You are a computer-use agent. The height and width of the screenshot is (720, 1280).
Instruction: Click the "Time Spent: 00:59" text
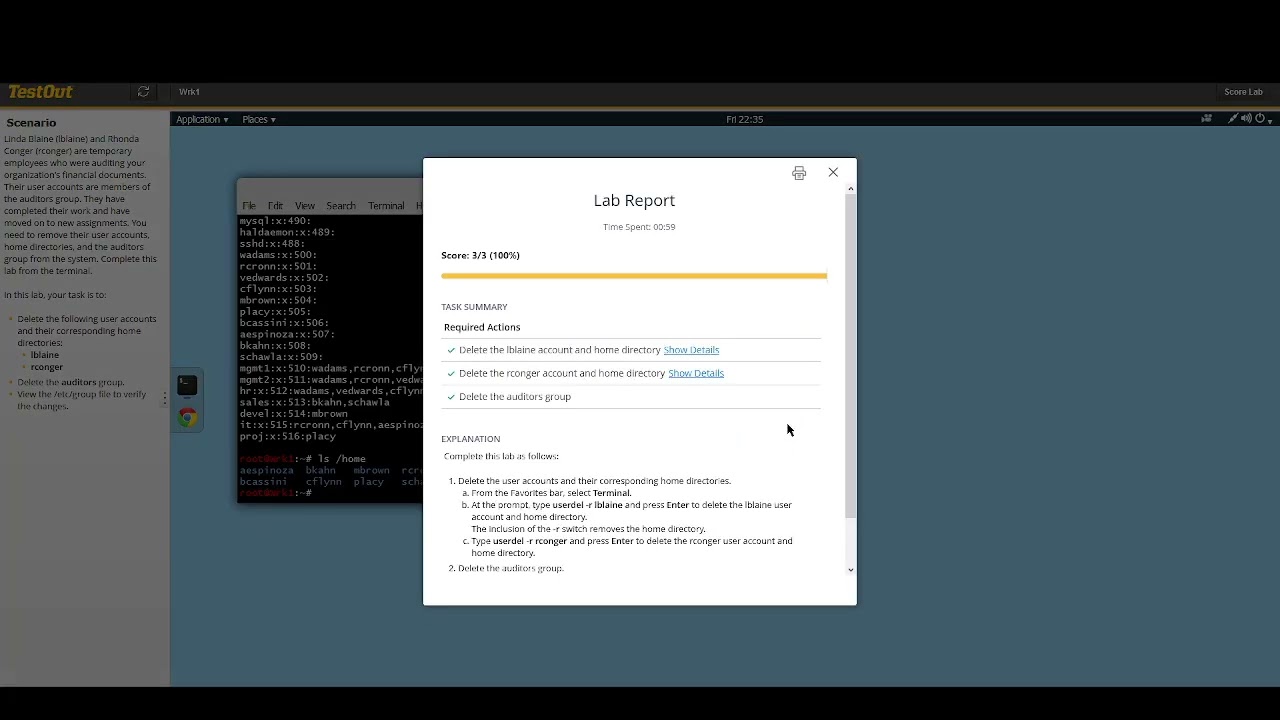639,227
